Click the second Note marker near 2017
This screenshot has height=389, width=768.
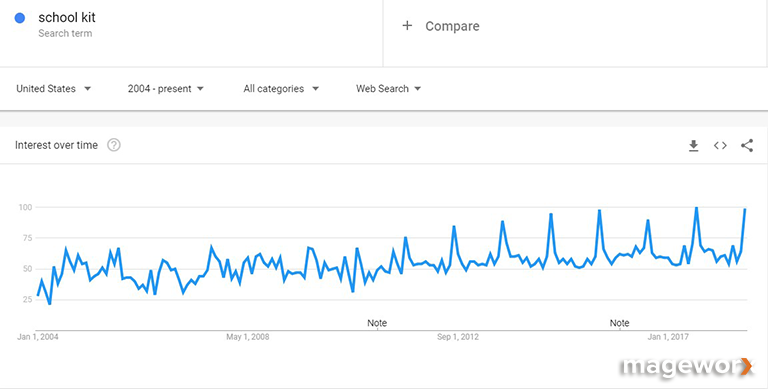tap(619, 323)
